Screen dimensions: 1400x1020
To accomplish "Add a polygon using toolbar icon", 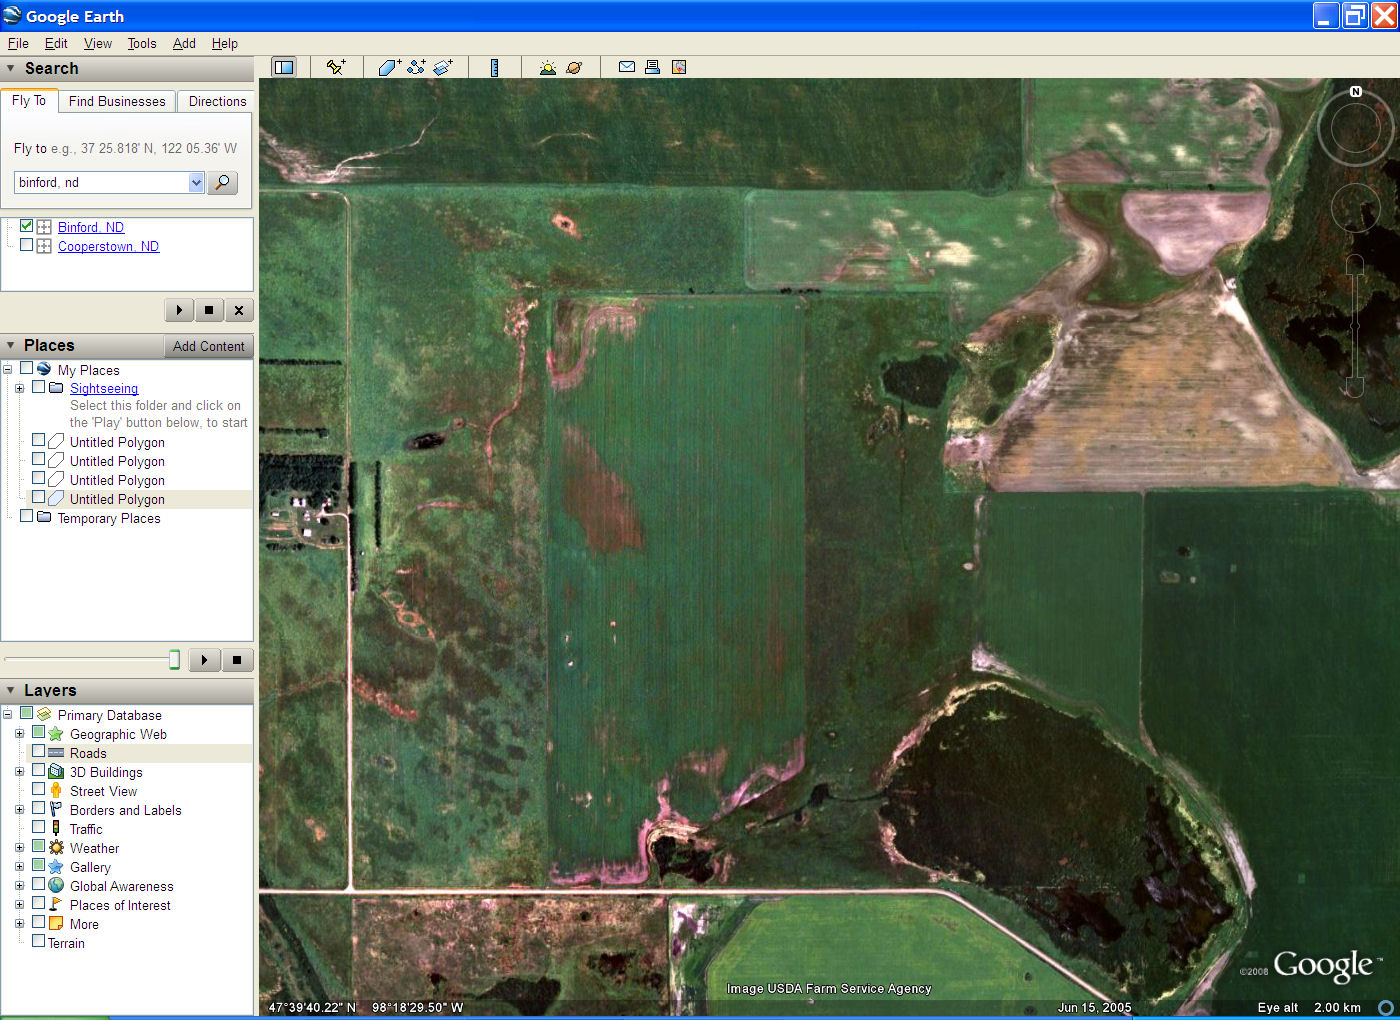I will coord(389,67).
